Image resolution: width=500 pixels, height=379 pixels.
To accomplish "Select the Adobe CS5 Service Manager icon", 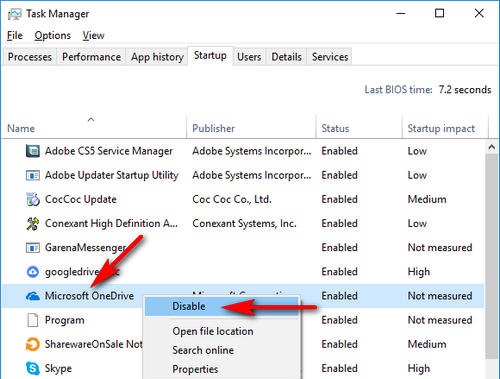I will tap(33, 151).
